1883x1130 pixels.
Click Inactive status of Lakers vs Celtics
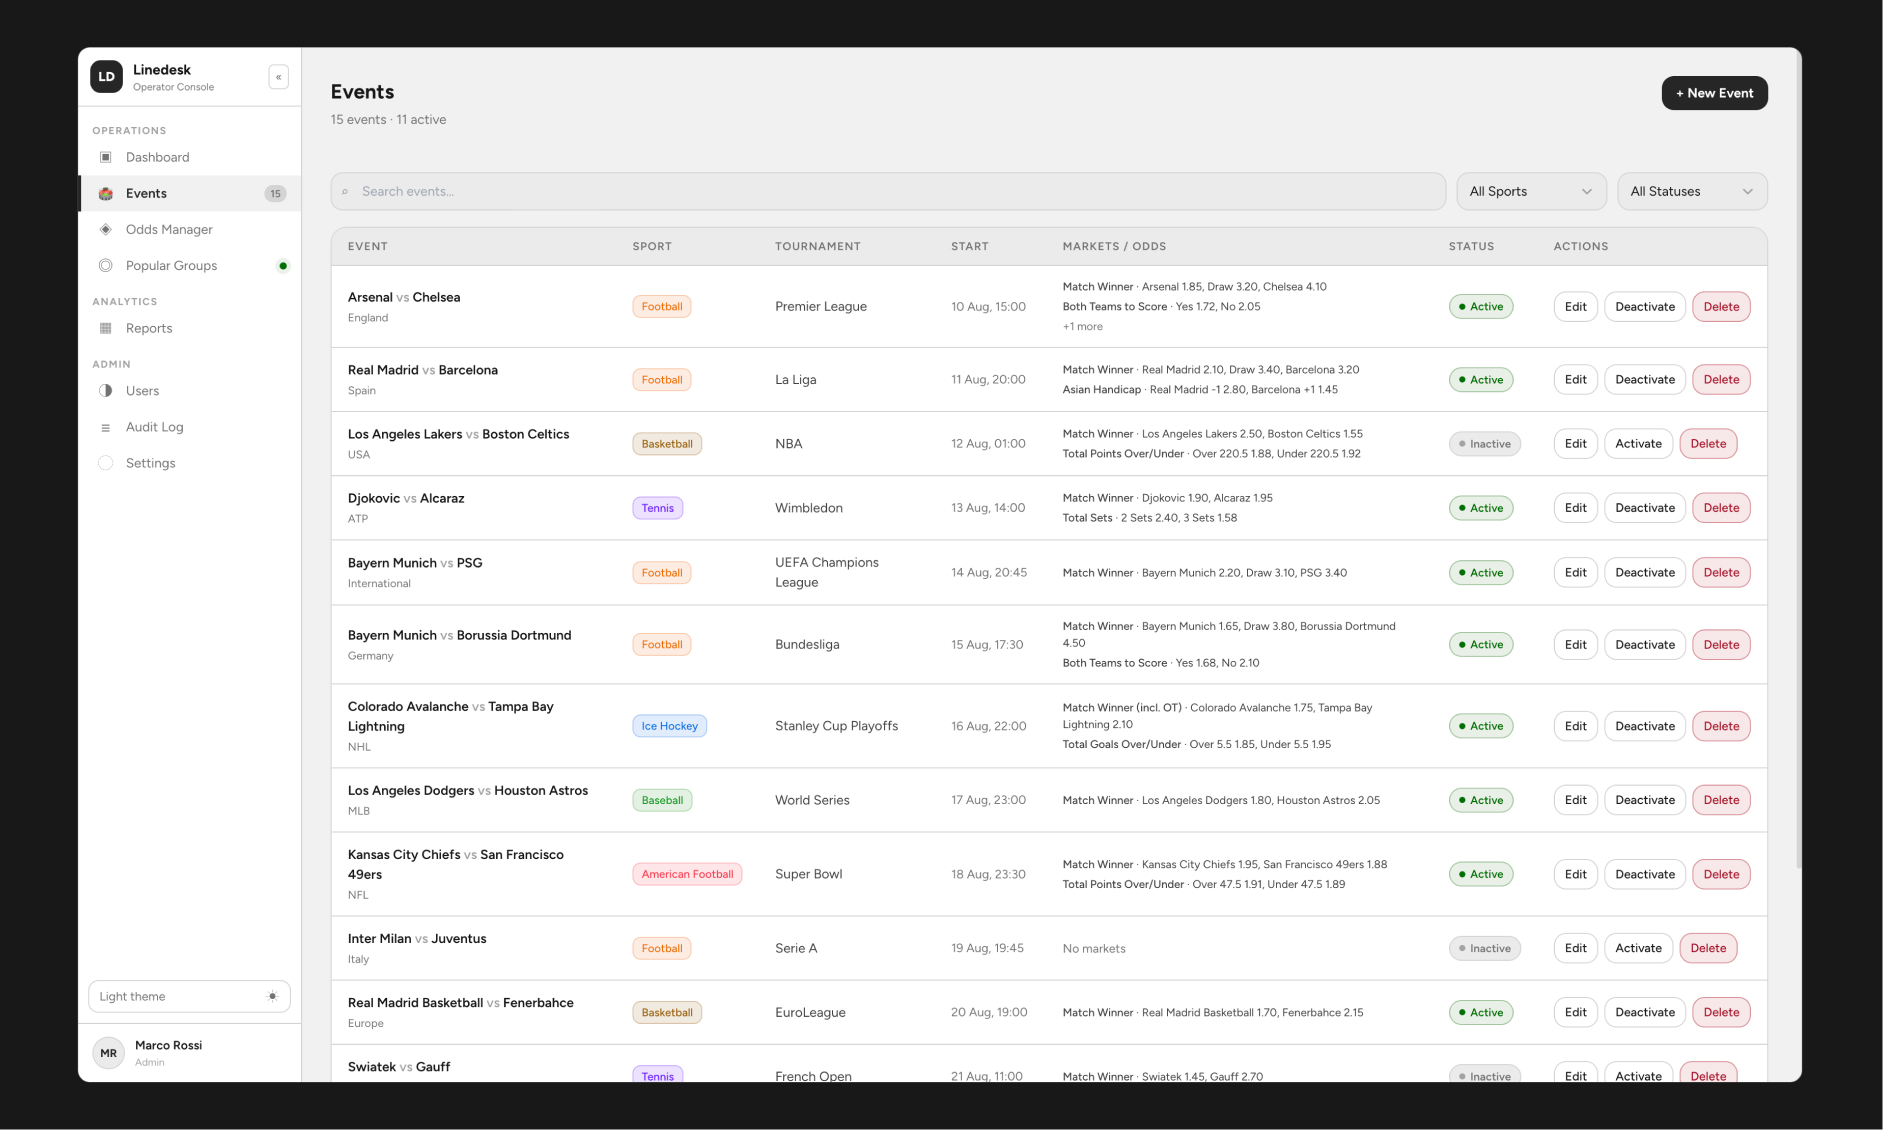pos(1484,444)
